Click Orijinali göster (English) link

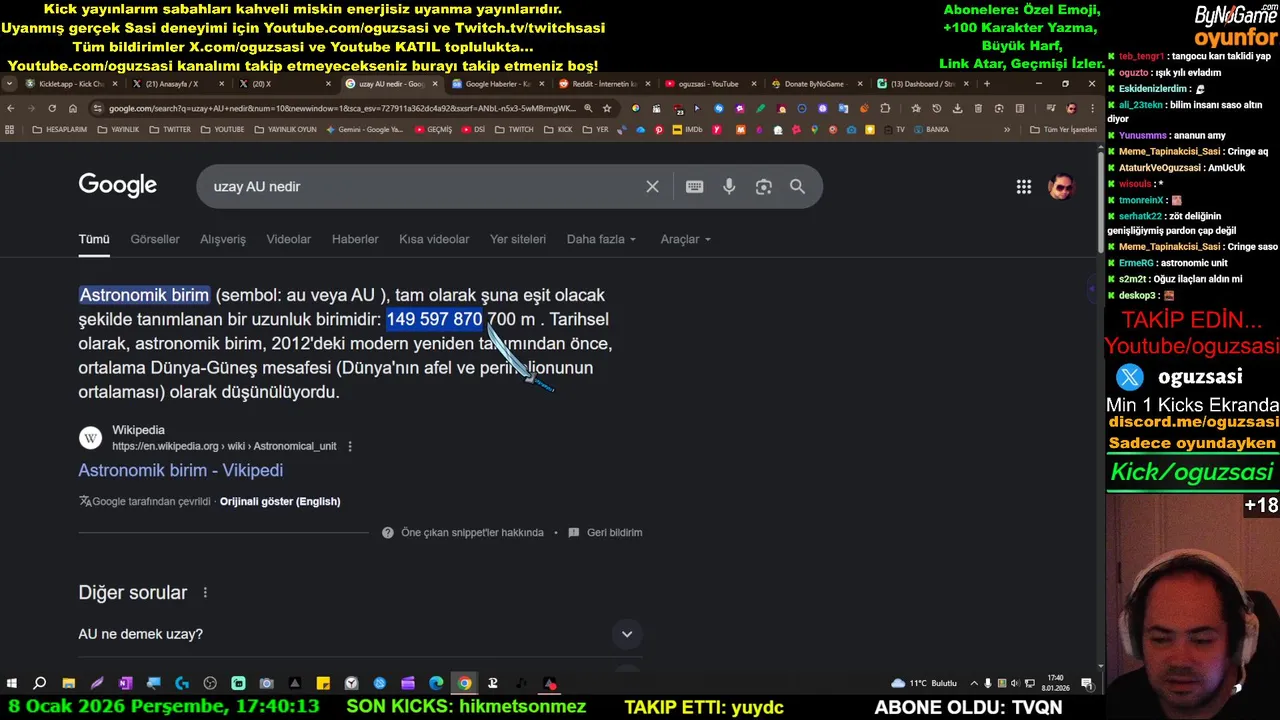280,501
